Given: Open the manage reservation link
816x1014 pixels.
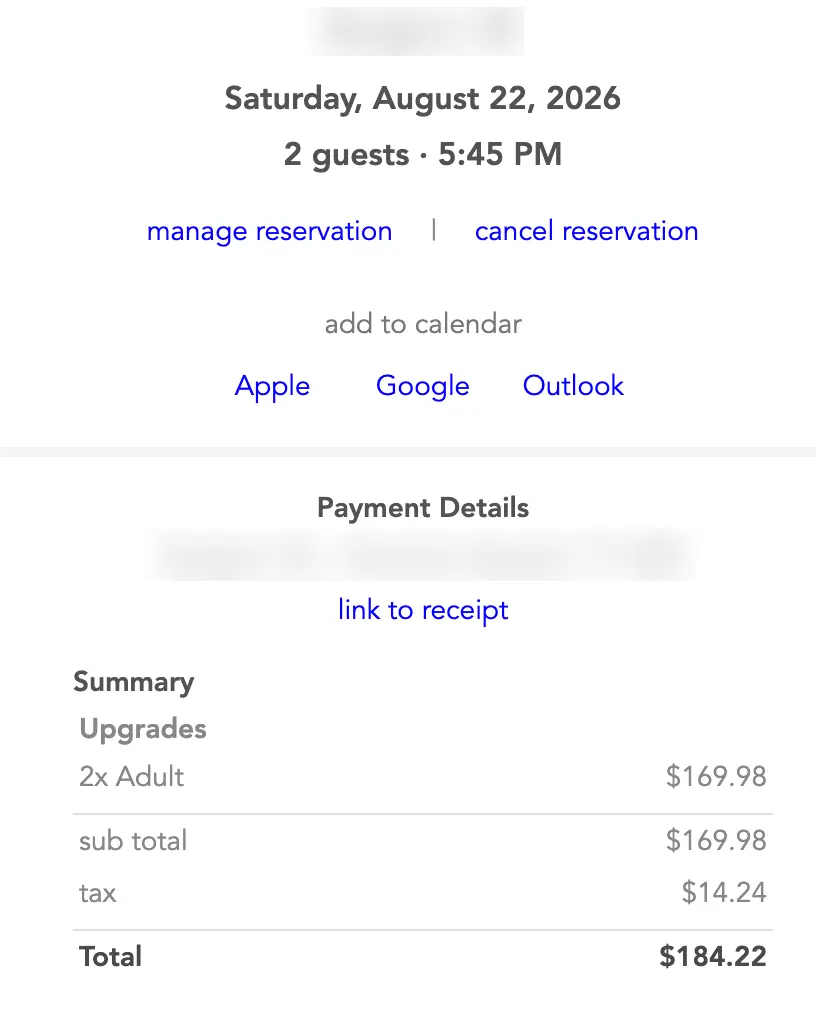Looking at the screenshot, I should (x=270, y=232).
